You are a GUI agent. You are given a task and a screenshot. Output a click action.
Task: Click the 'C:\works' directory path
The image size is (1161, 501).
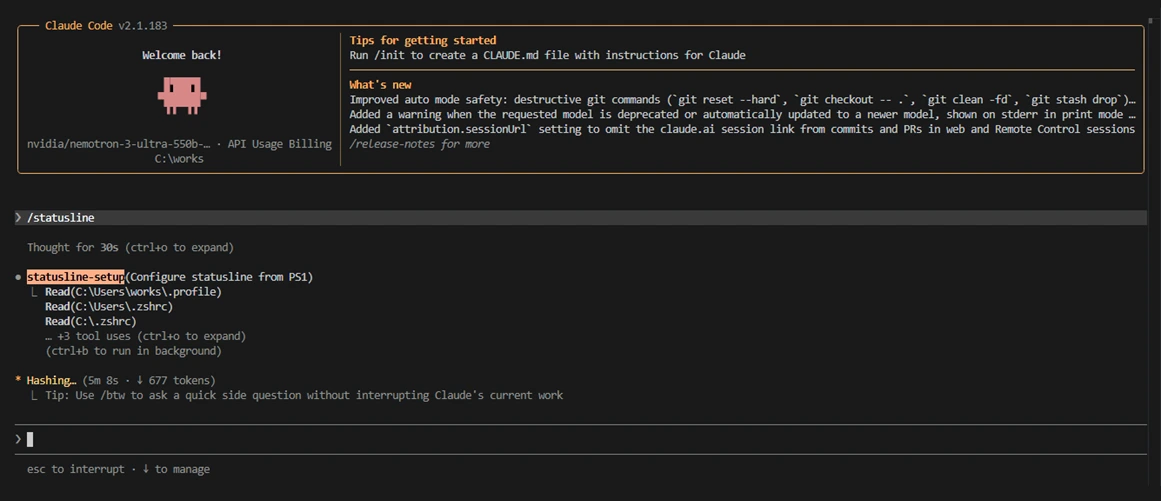pyautogui.click(x=178, y=158)
